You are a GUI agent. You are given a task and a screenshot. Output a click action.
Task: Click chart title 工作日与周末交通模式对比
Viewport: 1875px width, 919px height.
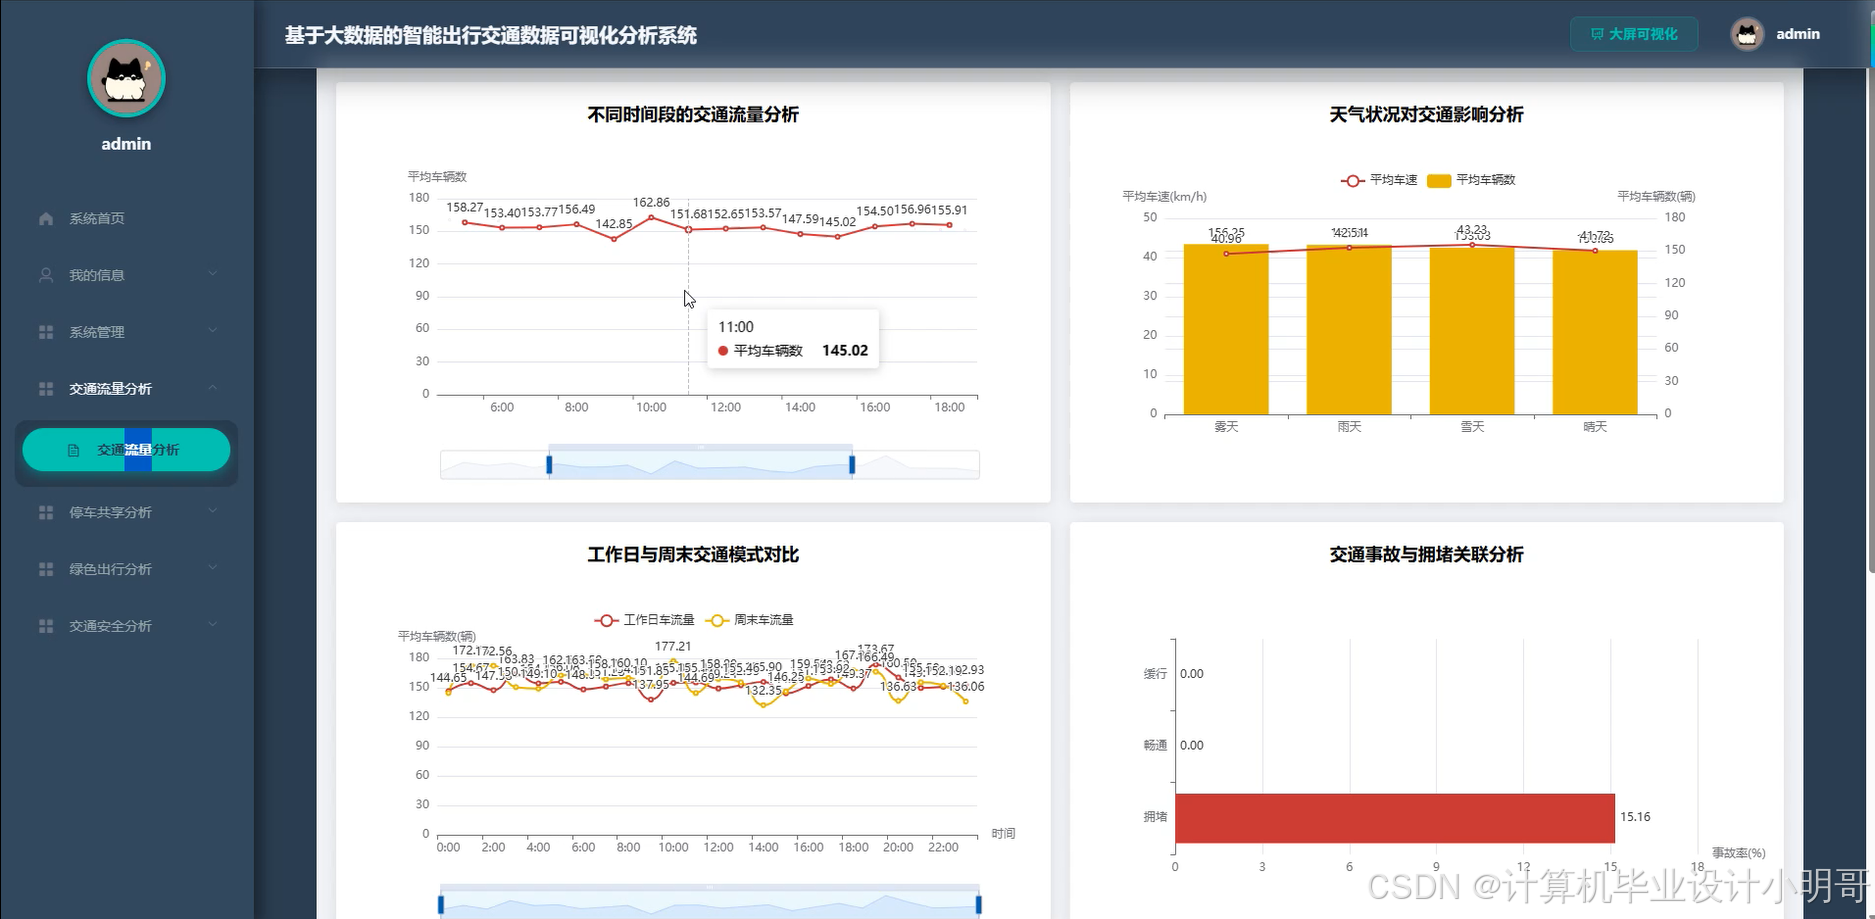pyautogui.click(x=693, y=555)
